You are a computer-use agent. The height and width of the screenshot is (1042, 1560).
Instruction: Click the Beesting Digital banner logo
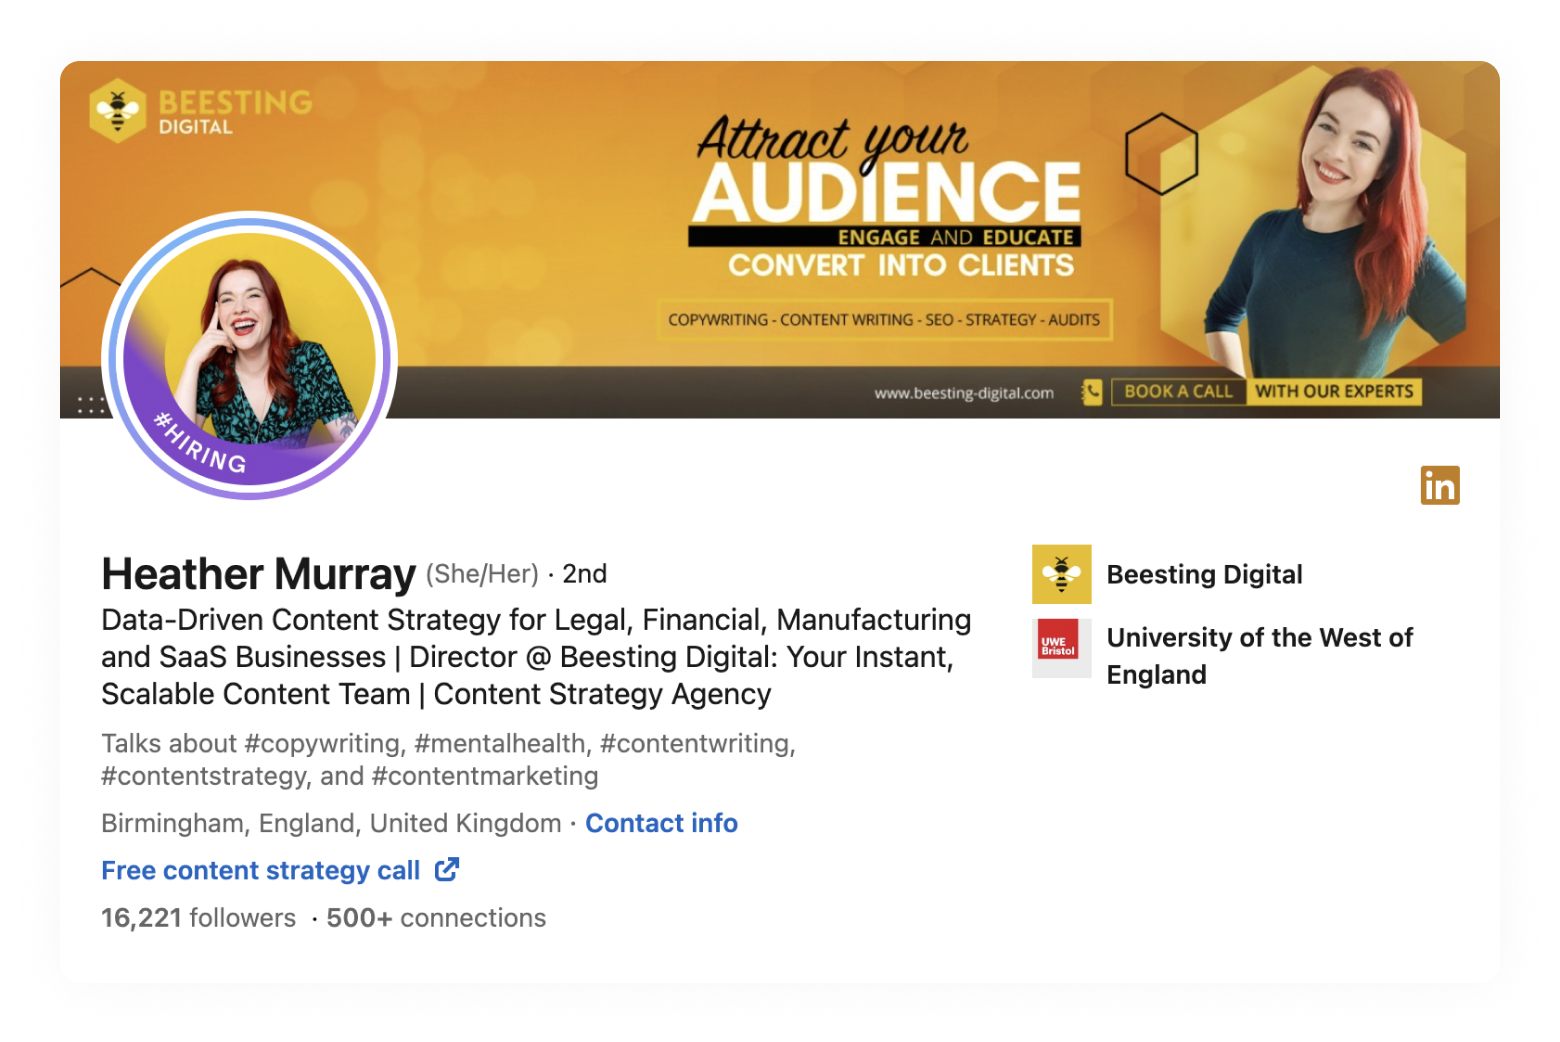(201, 110)
